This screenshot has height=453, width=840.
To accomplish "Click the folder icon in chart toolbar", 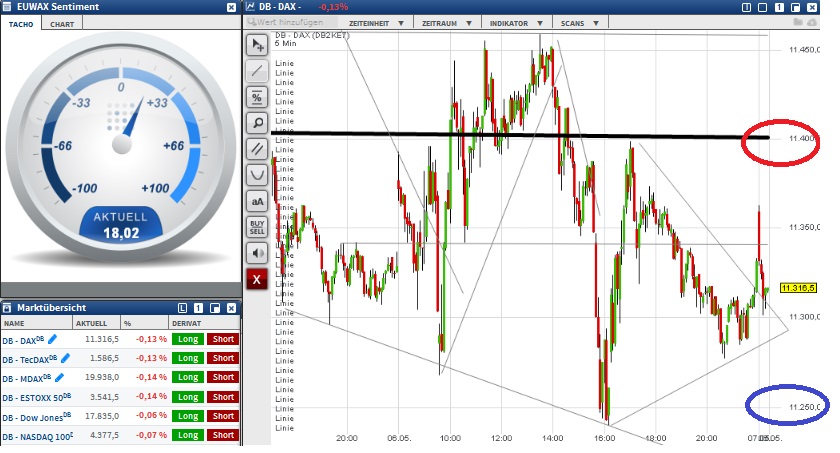I will pyautogui.click(x=798, y=22).
